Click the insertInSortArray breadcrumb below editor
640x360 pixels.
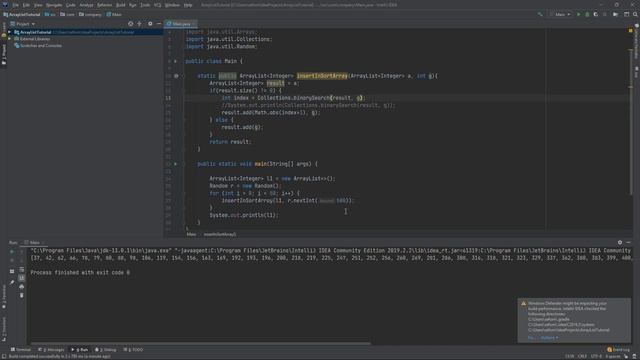(220, 234)
